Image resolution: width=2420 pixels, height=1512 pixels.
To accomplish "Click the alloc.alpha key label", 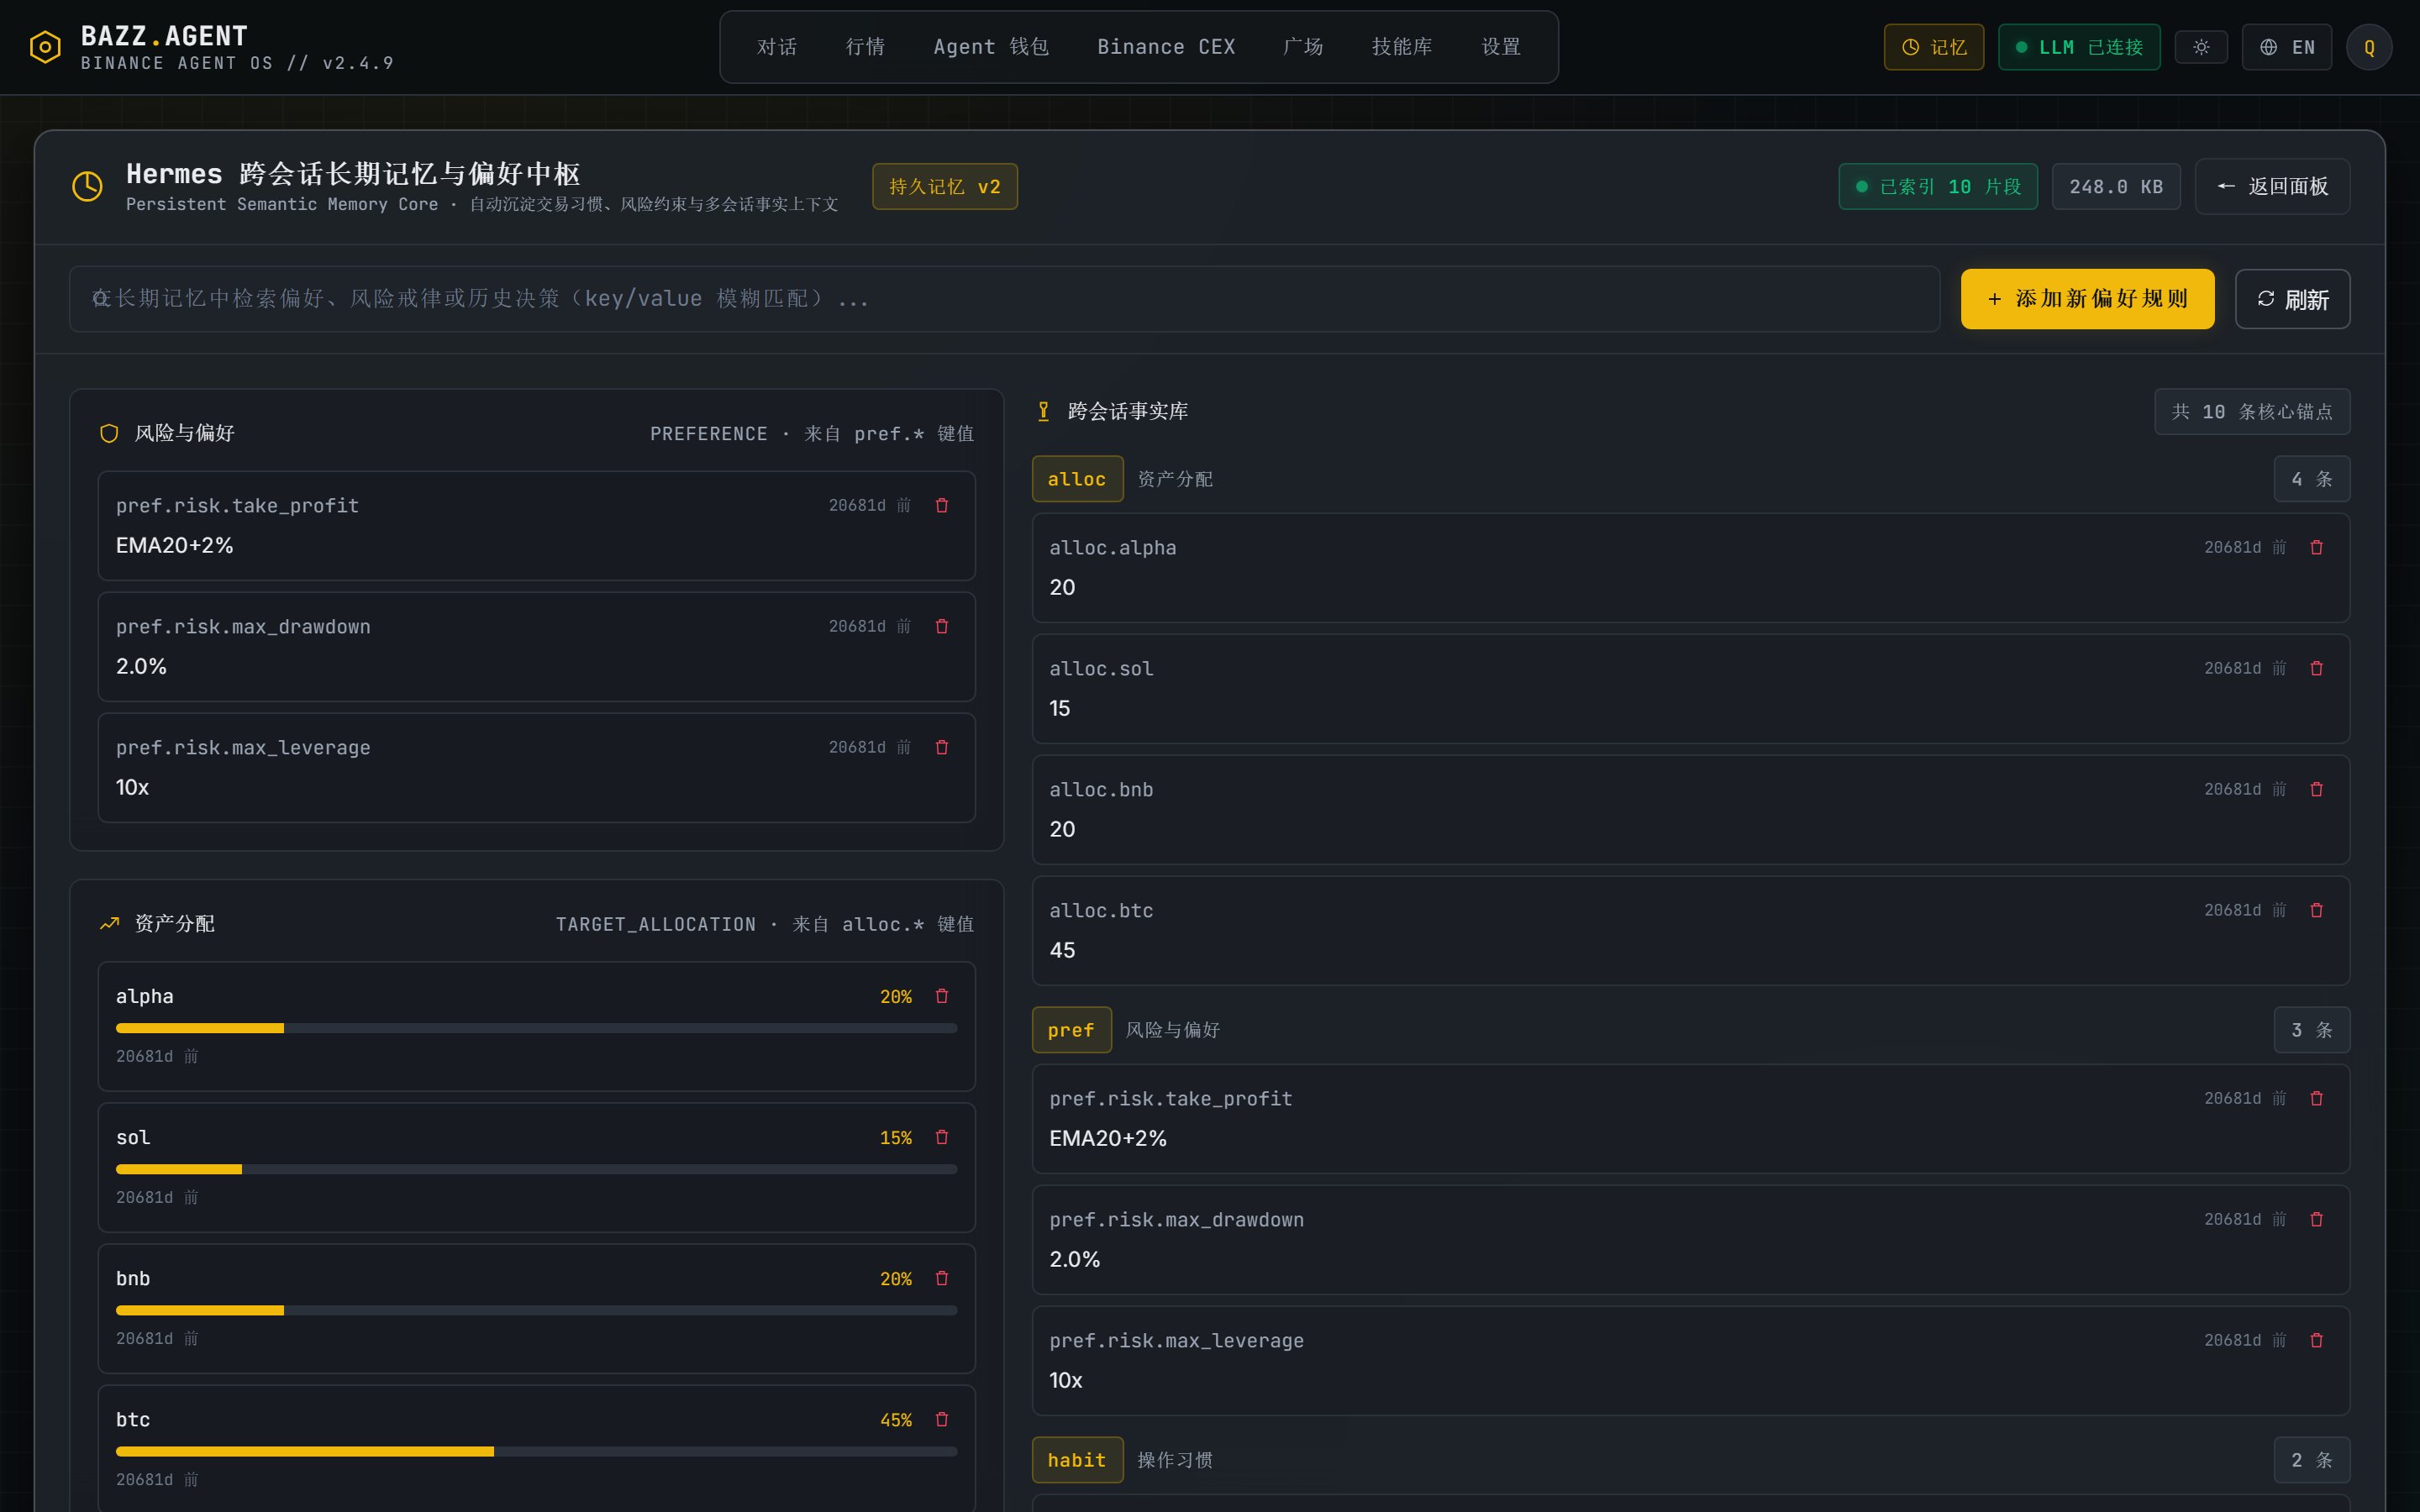I will click(x=1113, y=548).
